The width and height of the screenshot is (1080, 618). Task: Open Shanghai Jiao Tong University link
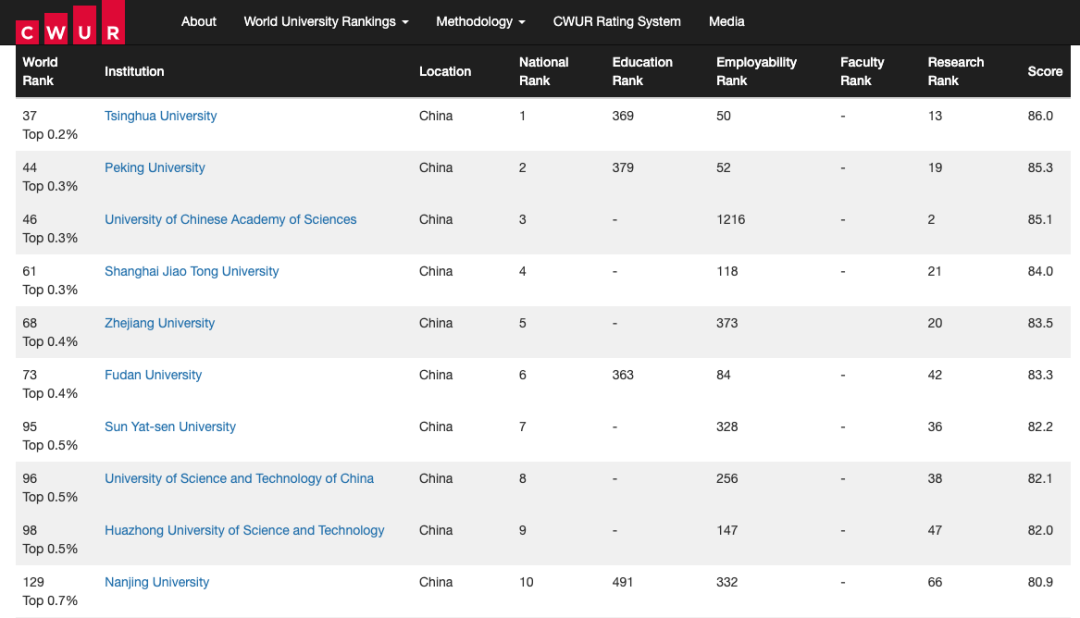(191, 271)
